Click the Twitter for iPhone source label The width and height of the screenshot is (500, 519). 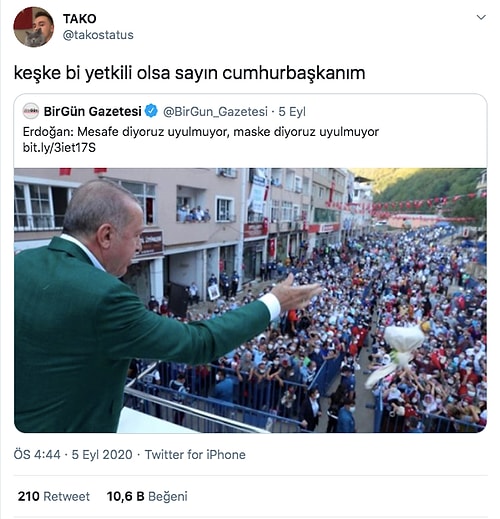[195, 455]
